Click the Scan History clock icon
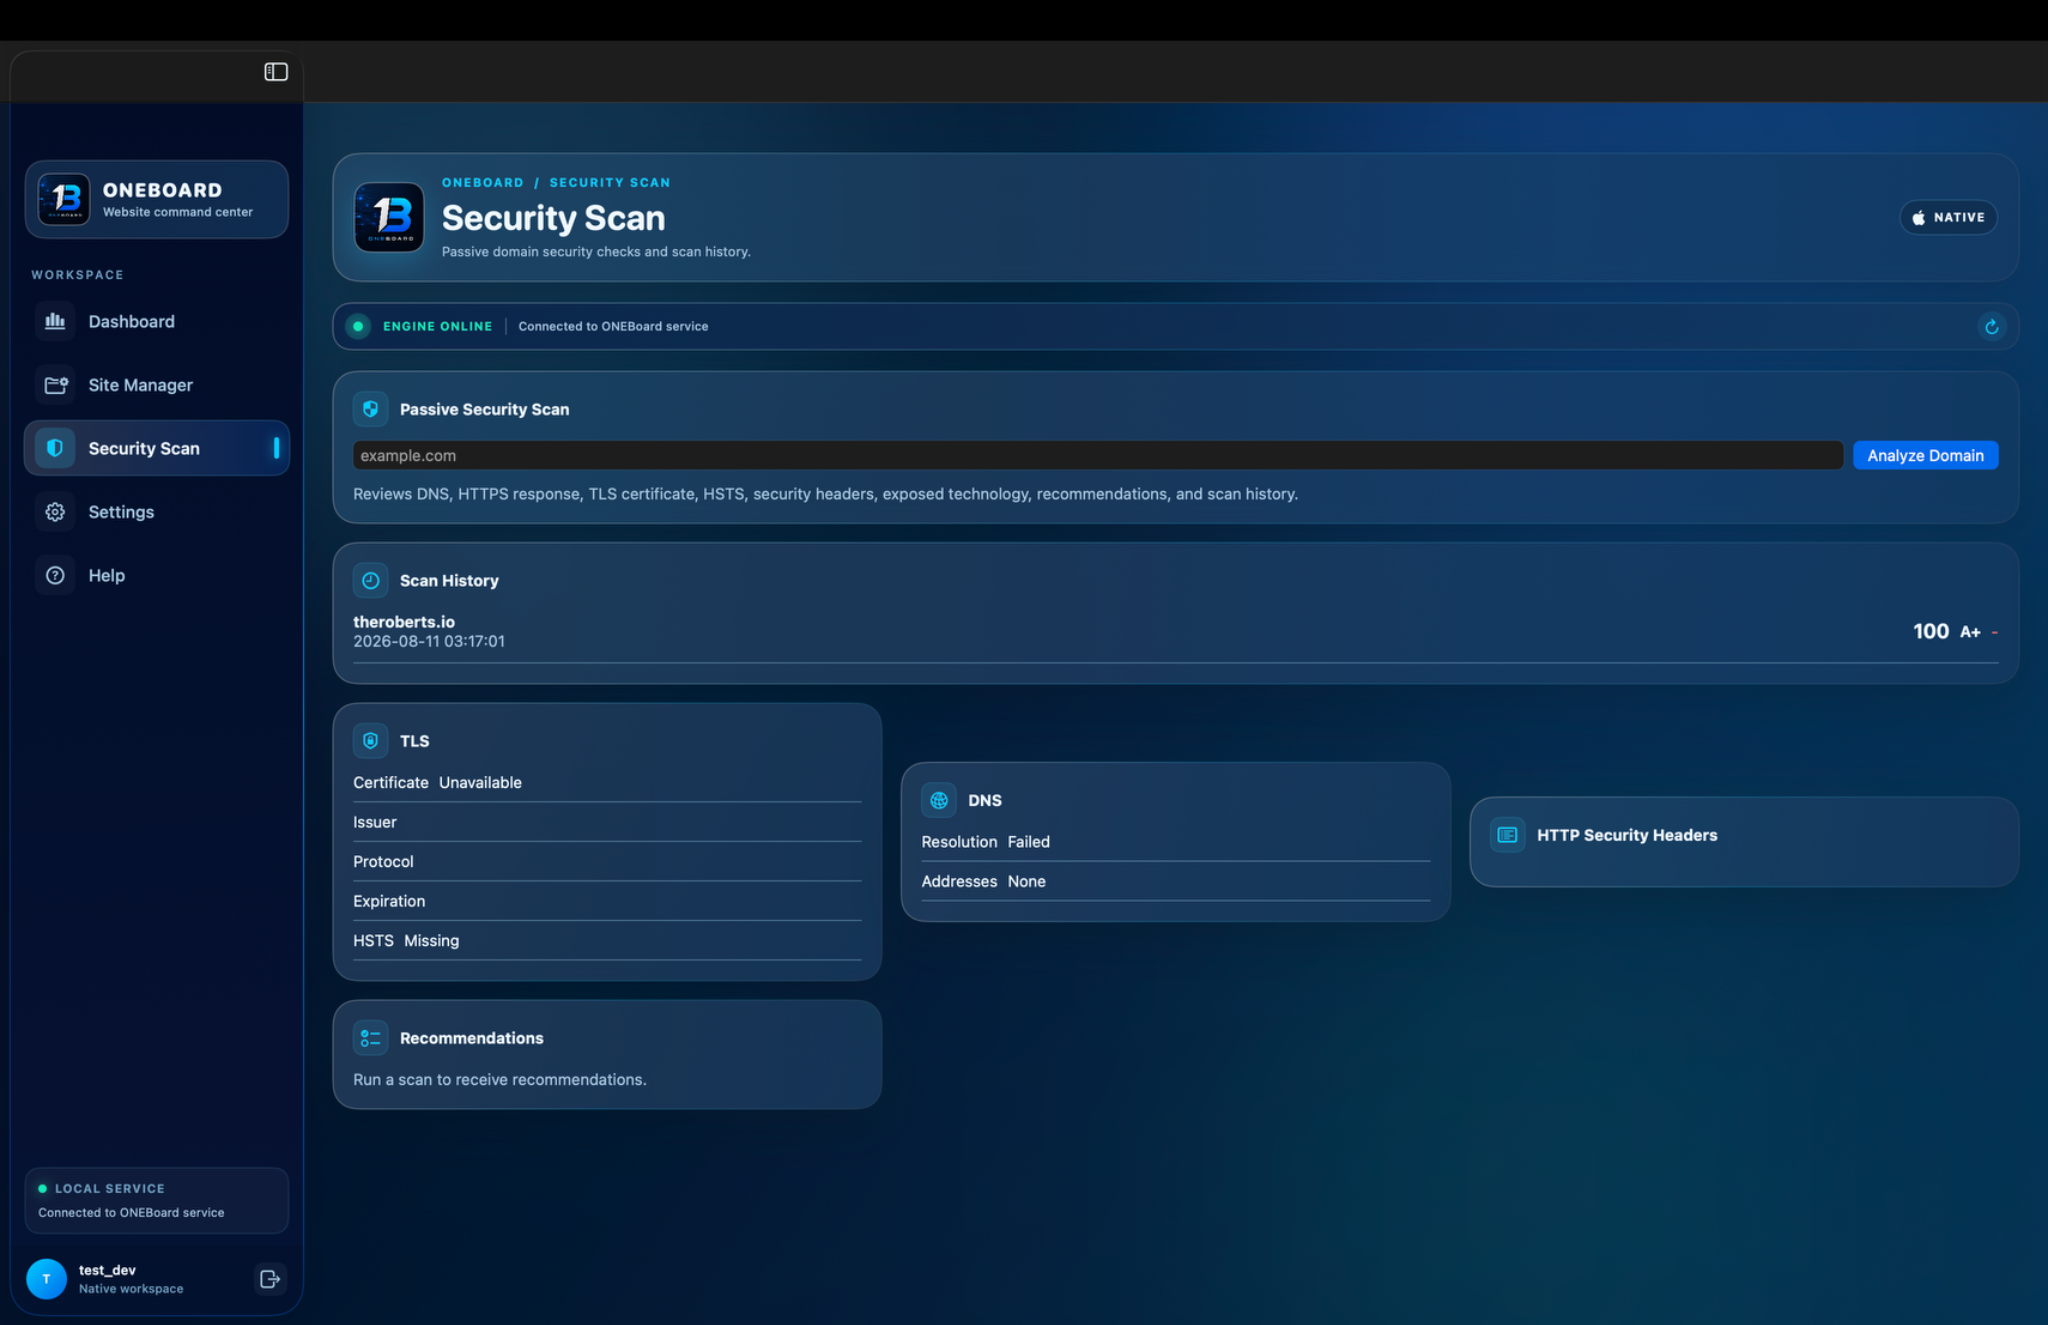 click(x=371, y=580)
